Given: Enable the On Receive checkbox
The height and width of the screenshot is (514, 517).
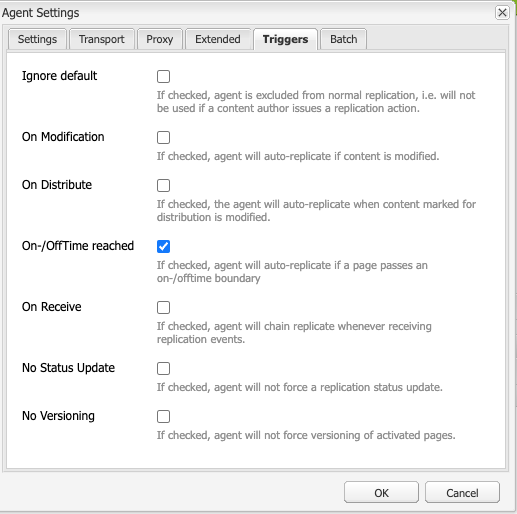Looking at the screenshot, I should click(163, 307).
